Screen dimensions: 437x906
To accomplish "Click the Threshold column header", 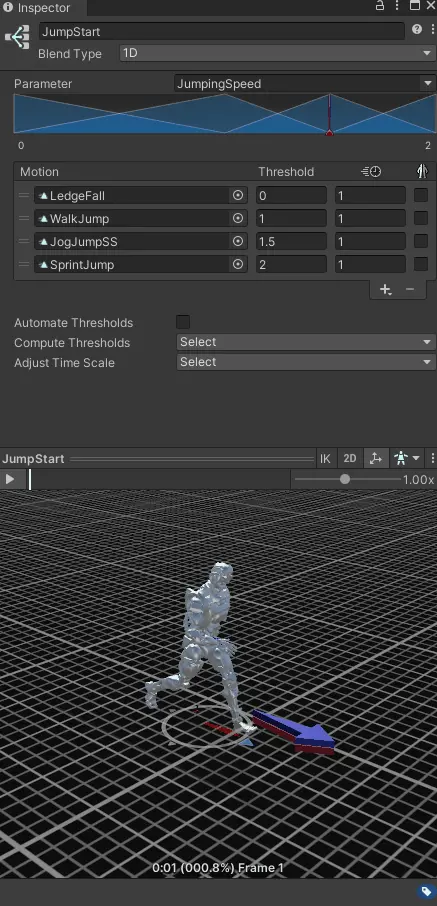I will (x=286, y=172).
